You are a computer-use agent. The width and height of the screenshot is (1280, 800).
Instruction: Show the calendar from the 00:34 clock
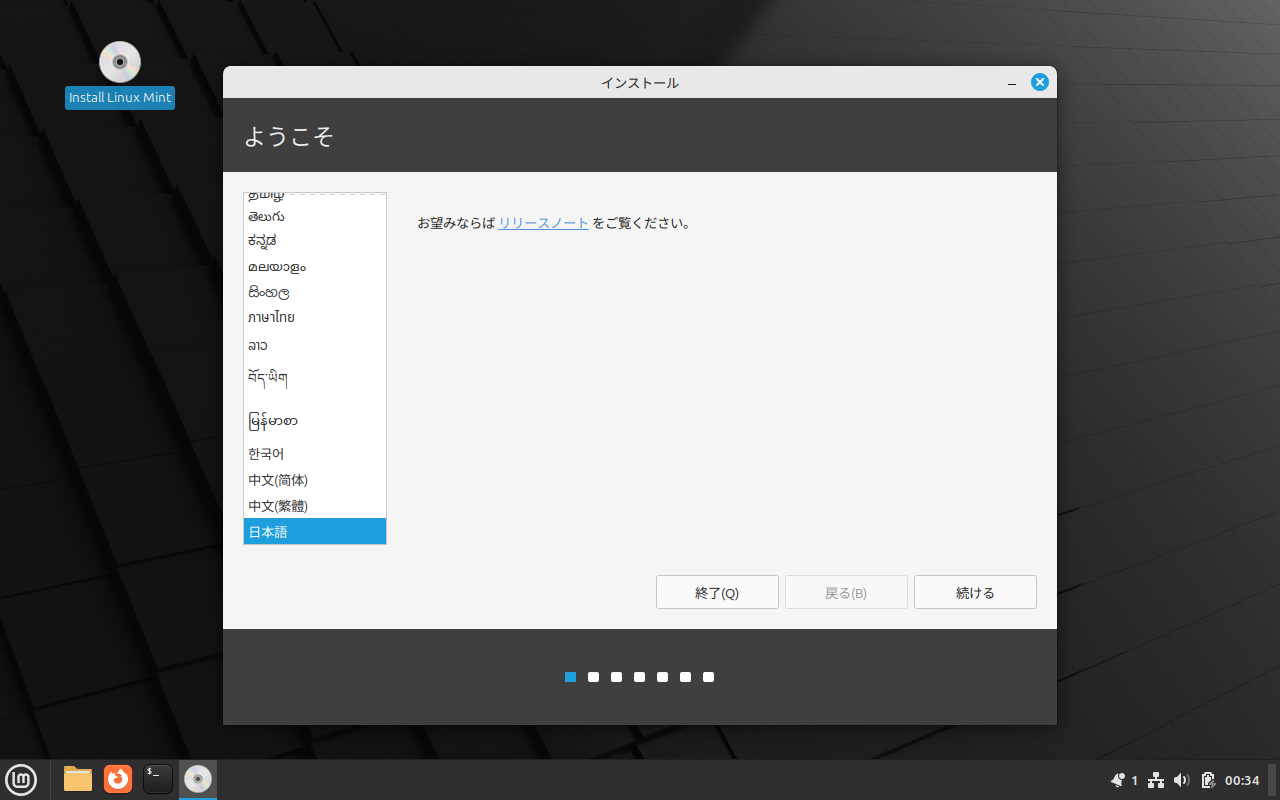tap(1242, 780)
